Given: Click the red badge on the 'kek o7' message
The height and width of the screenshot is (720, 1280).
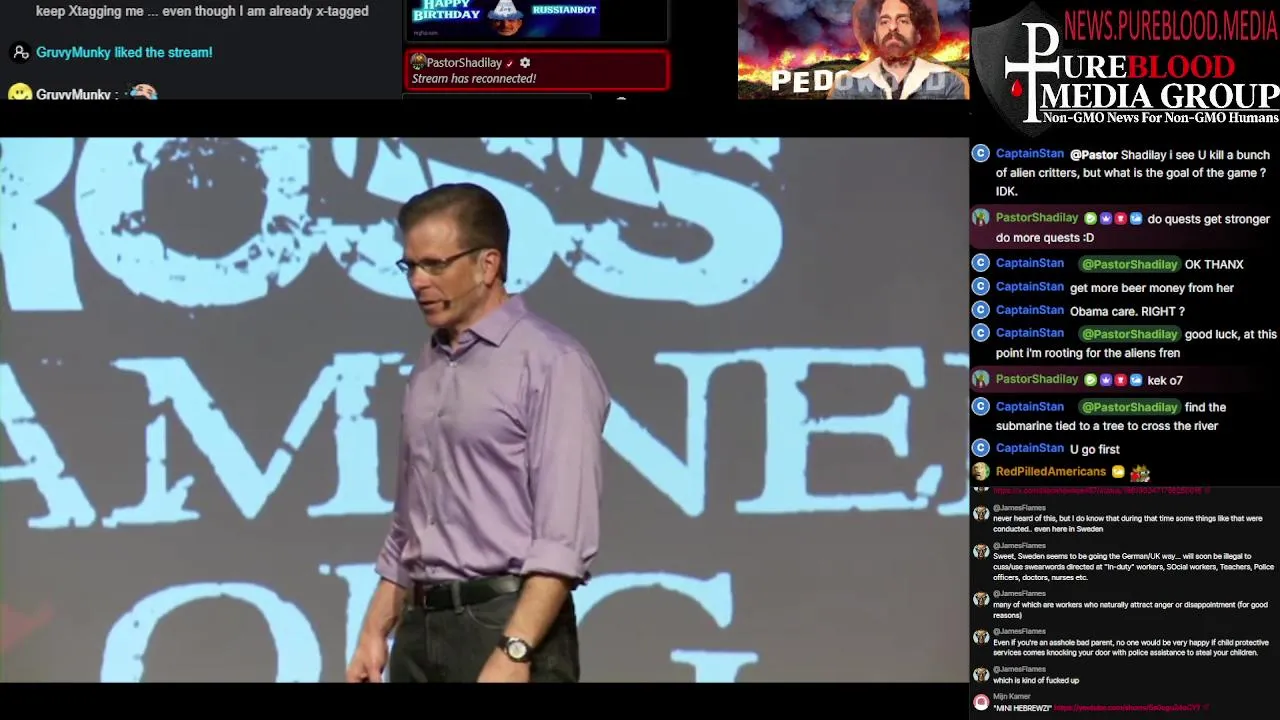Looking at the screenshot, I should 1120,379.
